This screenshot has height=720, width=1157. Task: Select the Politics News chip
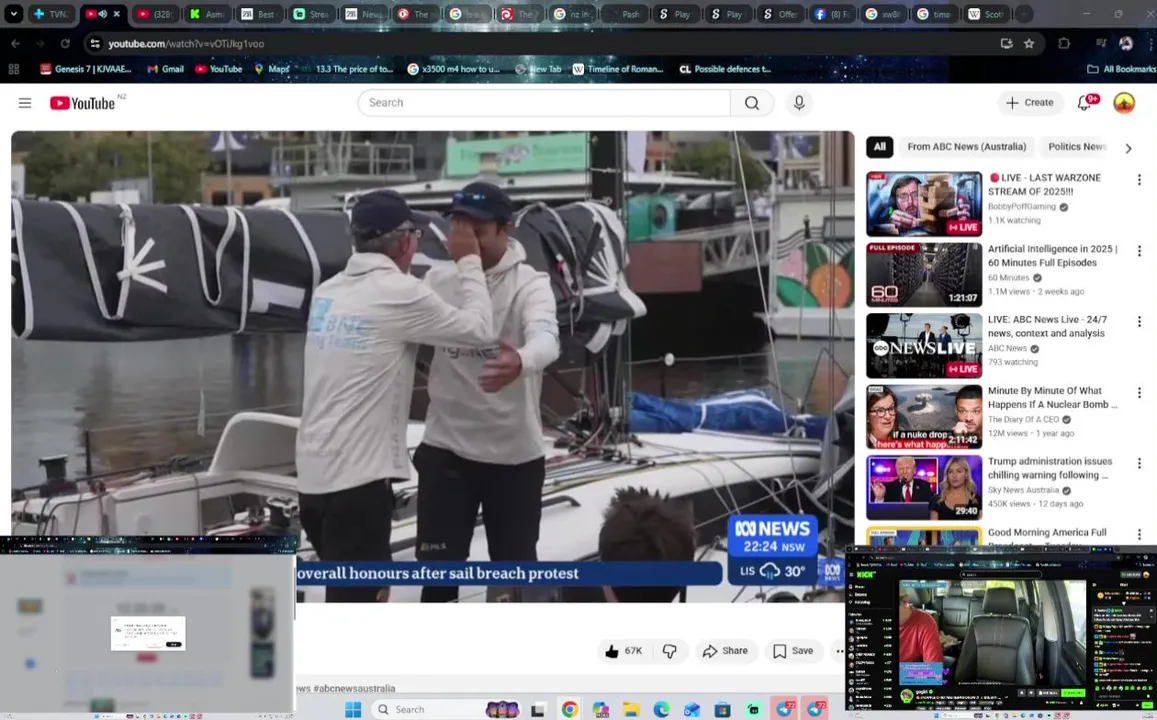(x=1077, y=147)
